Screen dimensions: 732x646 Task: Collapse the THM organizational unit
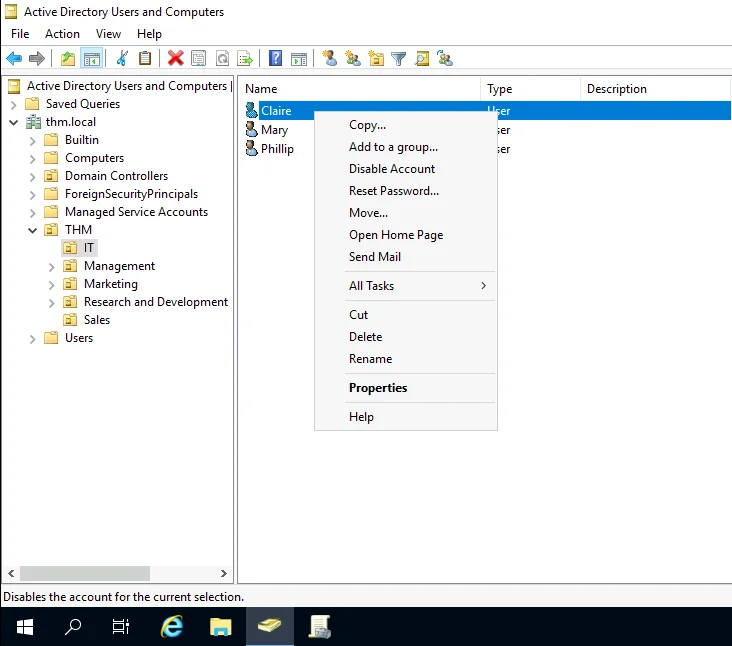tap(33, 230)
